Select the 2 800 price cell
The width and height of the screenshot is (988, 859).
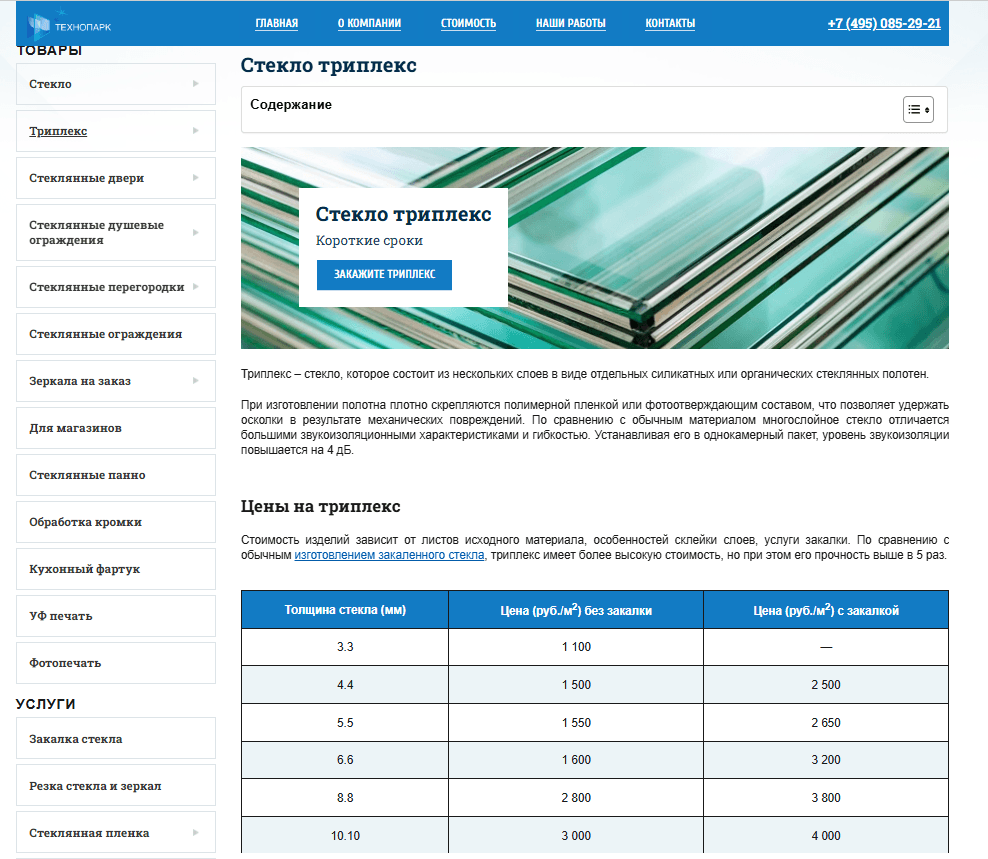pos(576,798)
